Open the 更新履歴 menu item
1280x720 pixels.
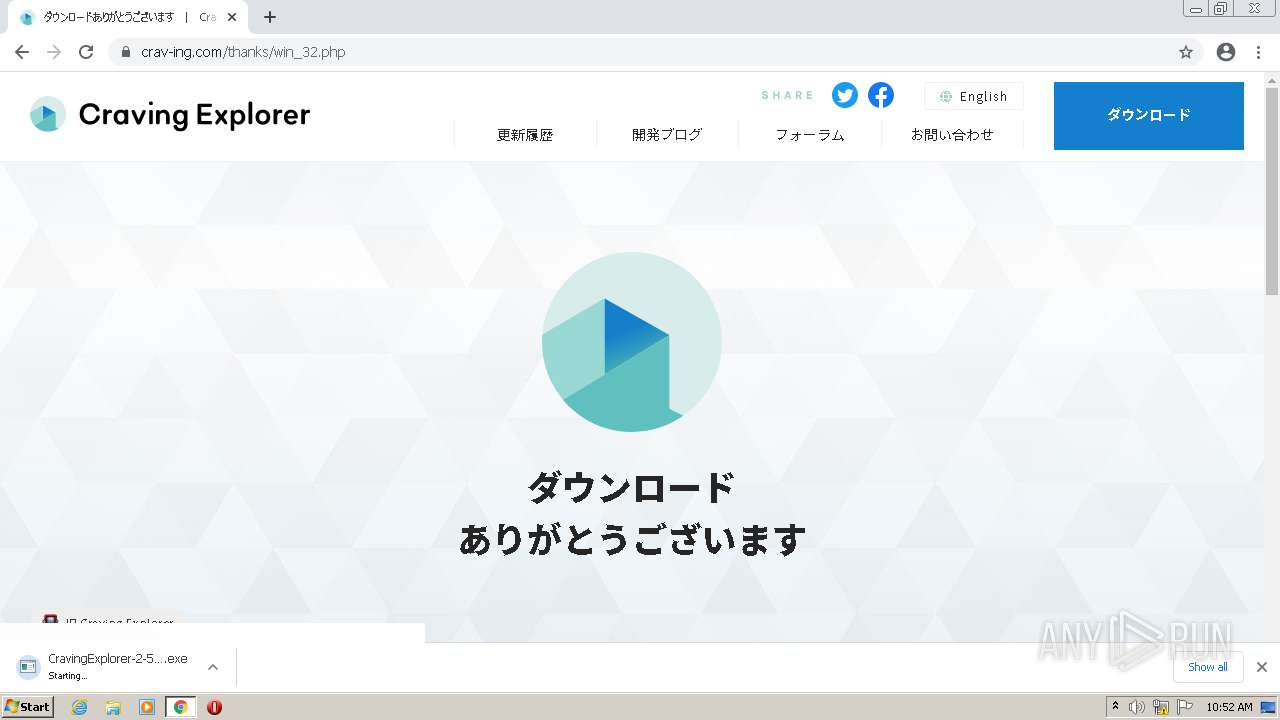(525, 135)
